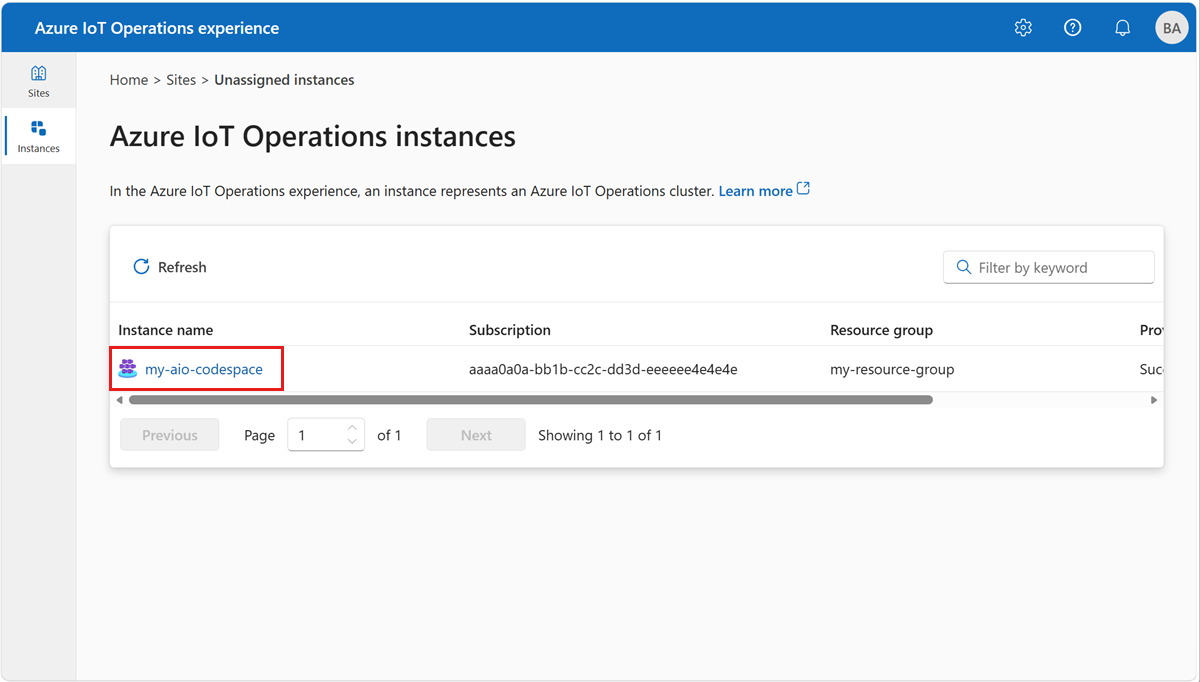Click the Resource group column header
Viewport: 1200px width, 682px height.
(881, 330)
